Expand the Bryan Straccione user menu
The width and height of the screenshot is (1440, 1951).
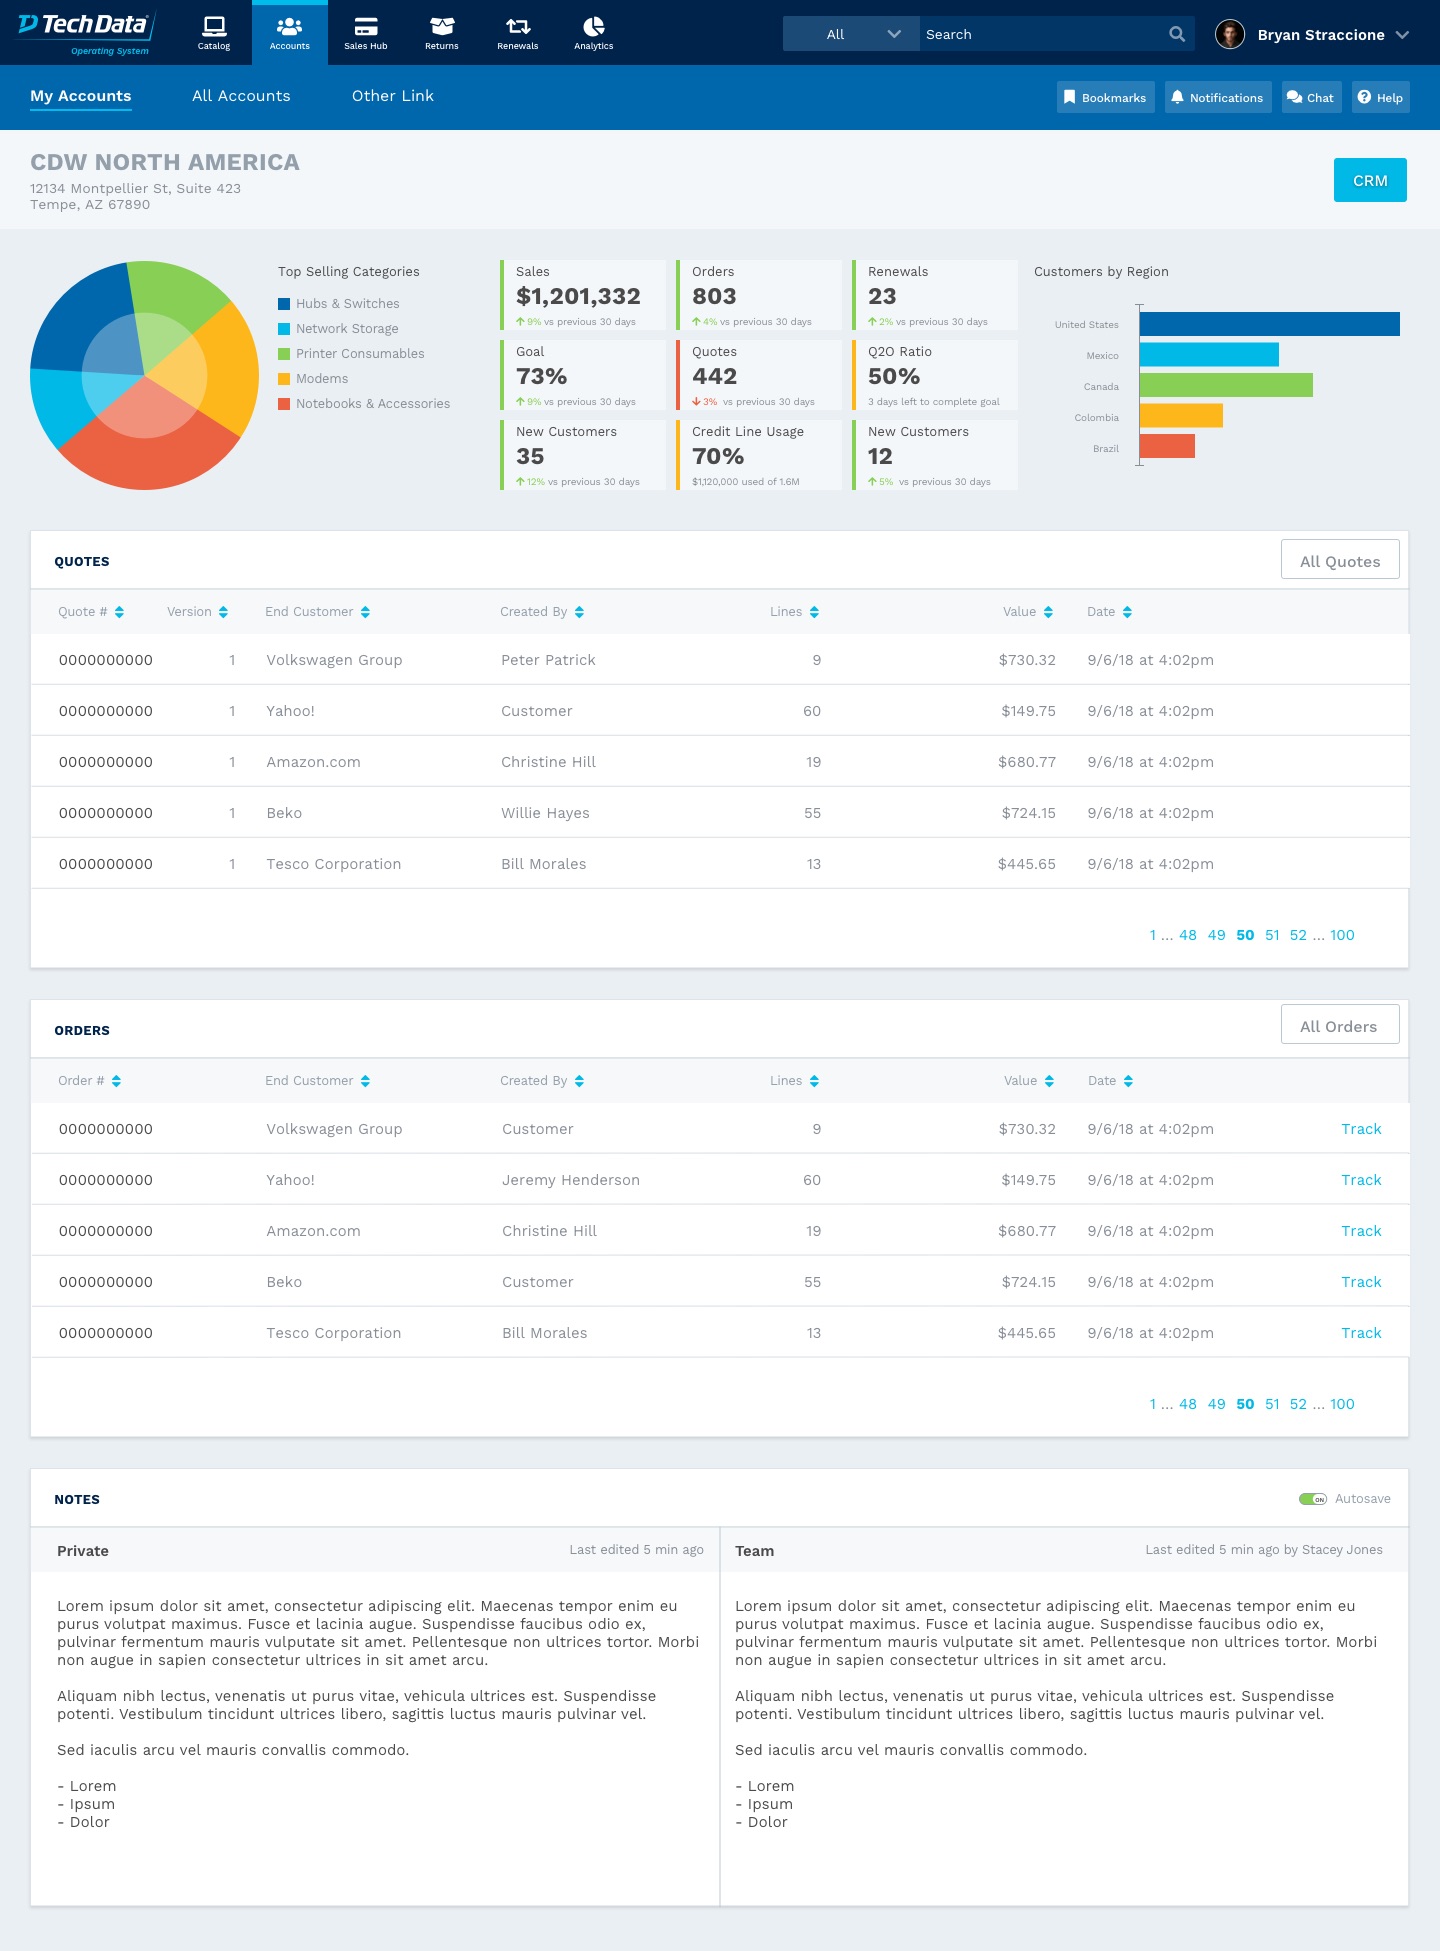click(1402, 35)
